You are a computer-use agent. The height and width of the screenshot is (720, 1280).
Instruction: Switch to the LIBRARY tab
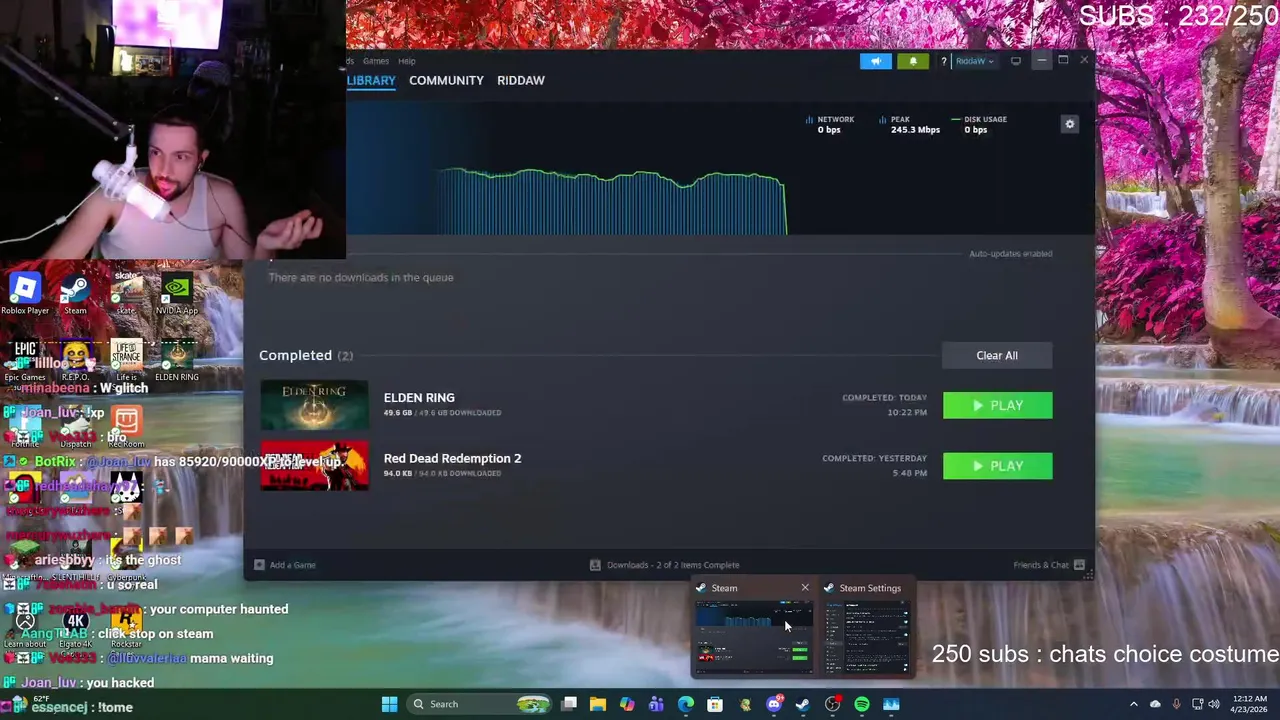(x=371, y=80)
